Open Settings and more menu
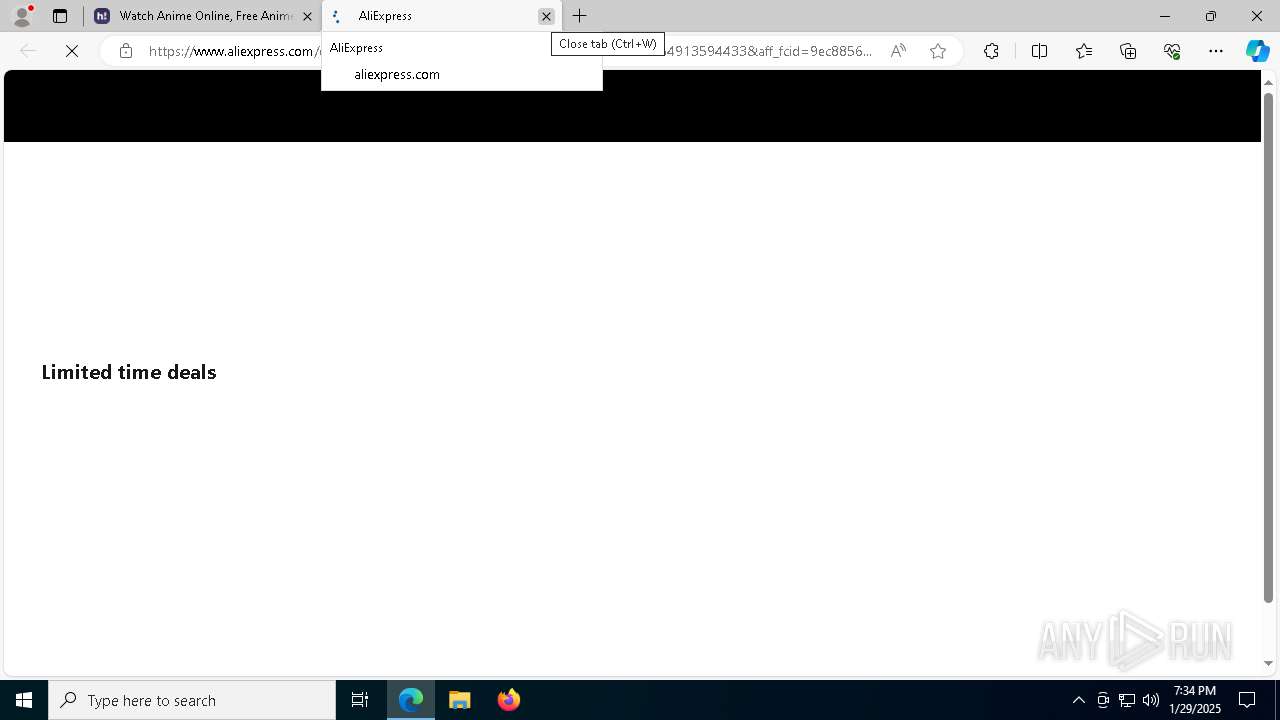Image resolution: width=1280 pixels, height=720 pixels. tap(1216, 51)
